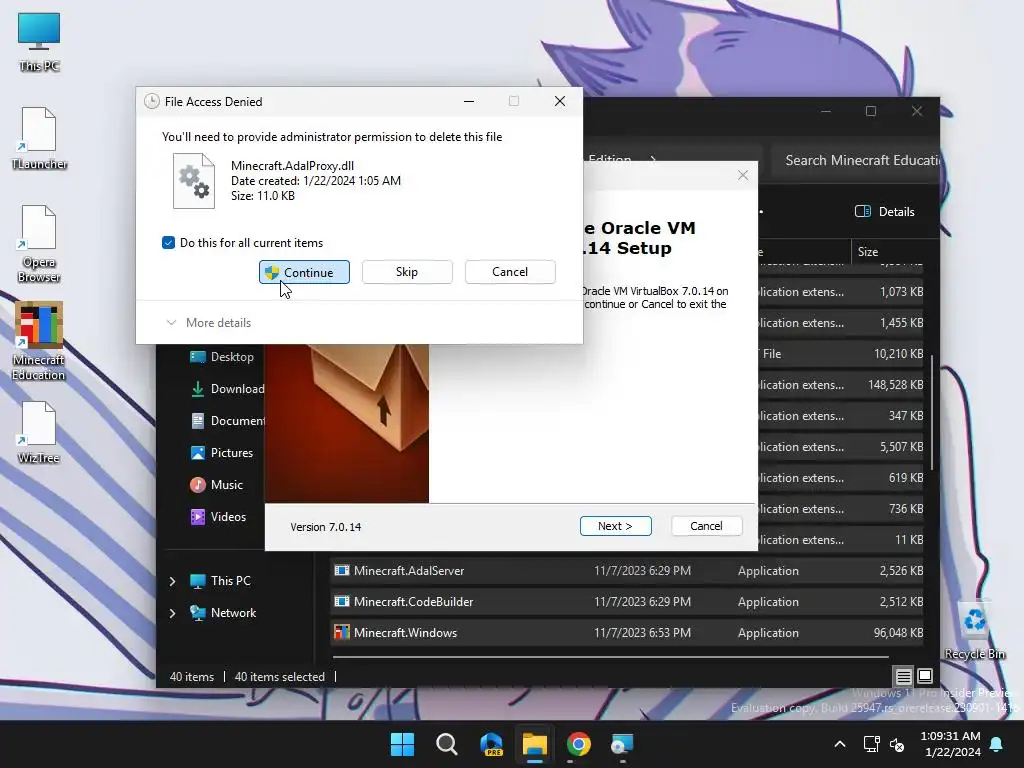Screen dimensions: 1024x768
Task: Click the 11/7/2023 6:53 PM date cell
Action: (642, 633)
